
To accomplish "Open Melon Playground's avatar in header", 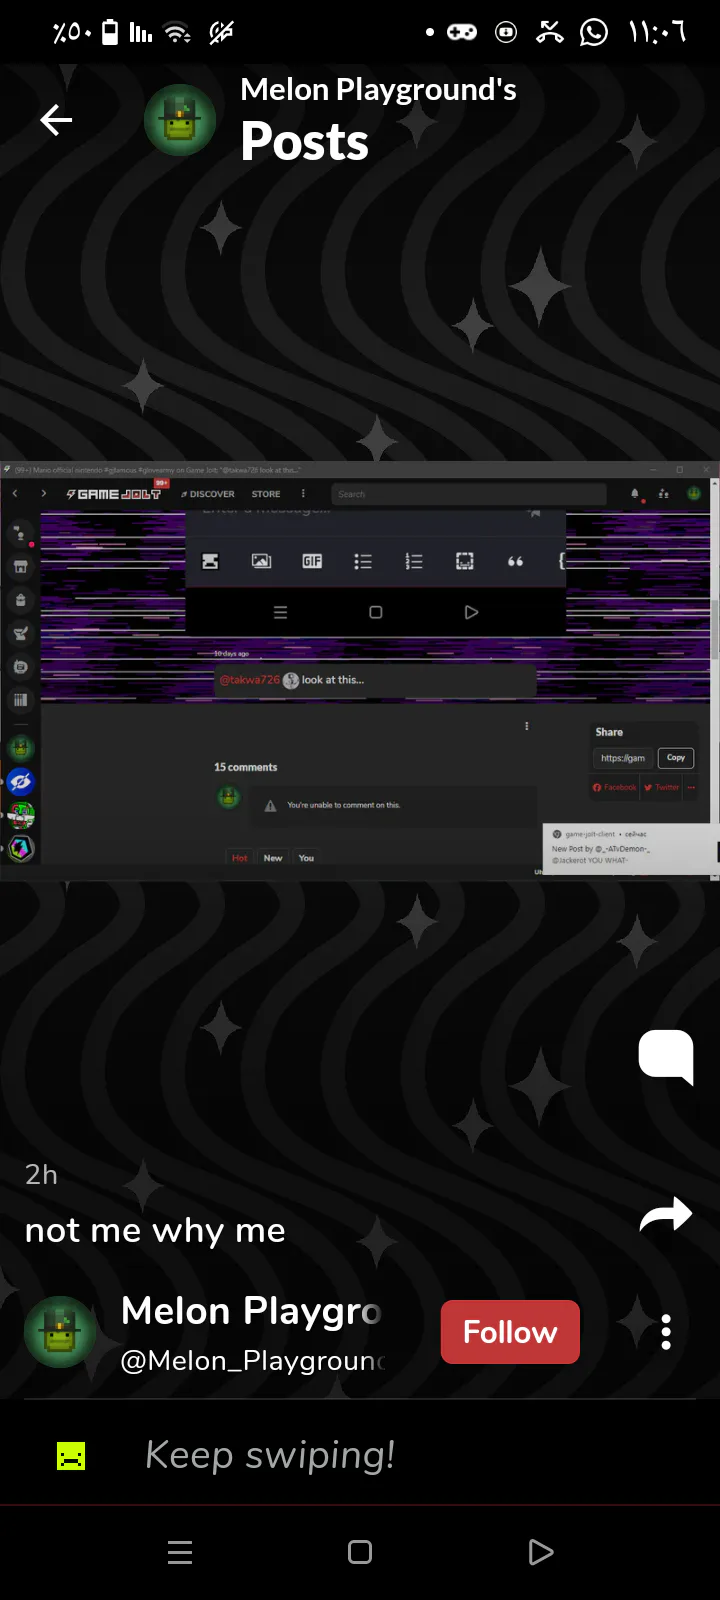I will point(180,120).
